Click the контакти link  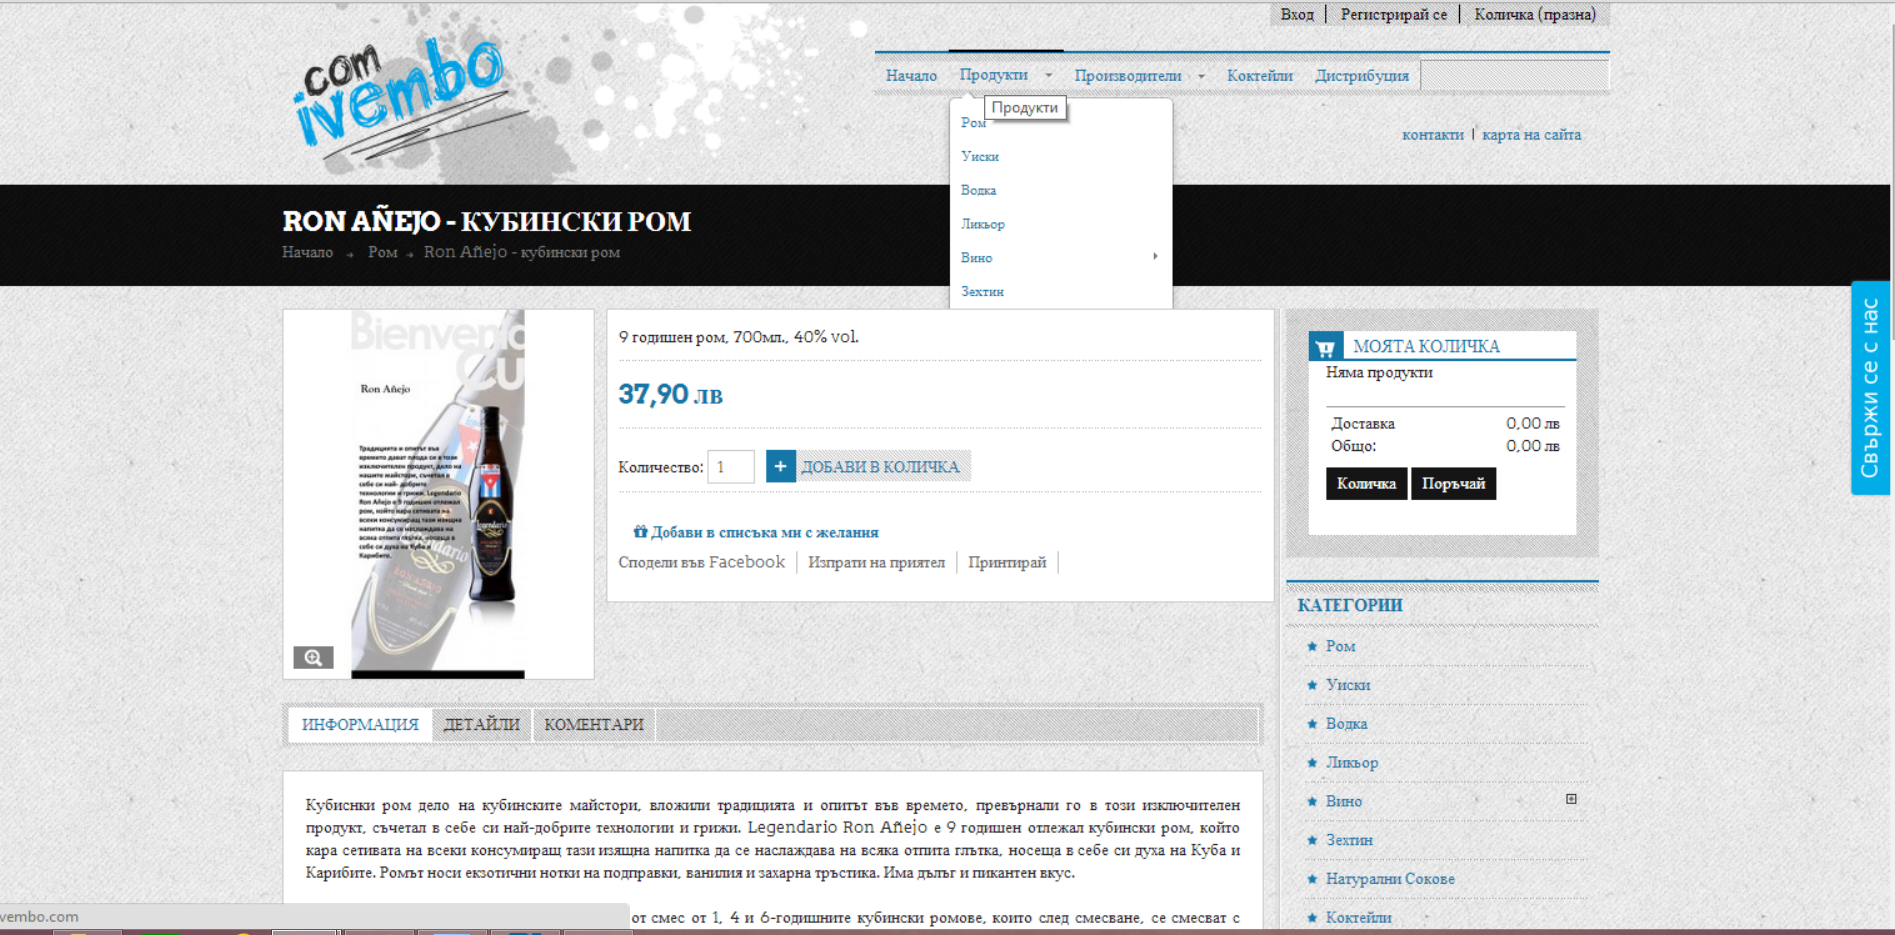(1432, 134)
